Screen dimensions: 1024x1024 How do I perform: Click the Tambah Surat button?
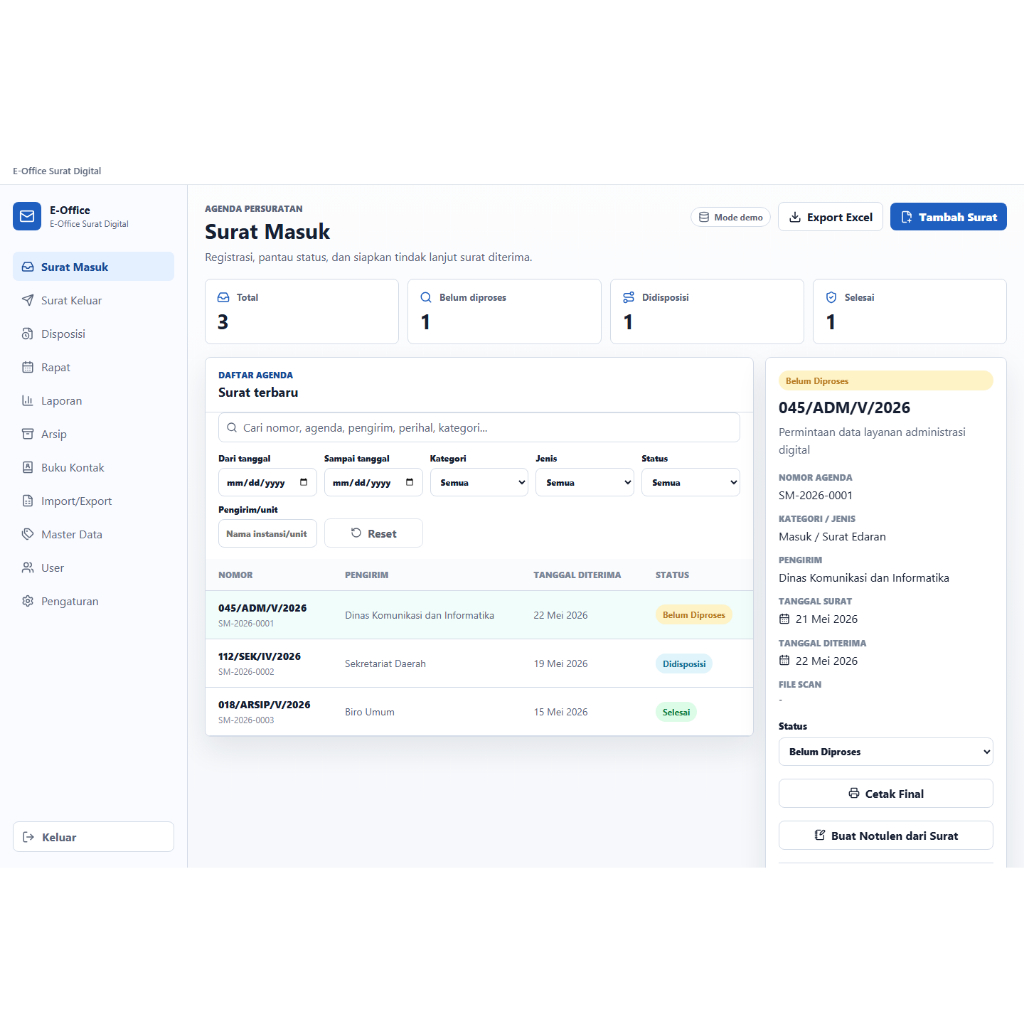[x=948, y=217]
